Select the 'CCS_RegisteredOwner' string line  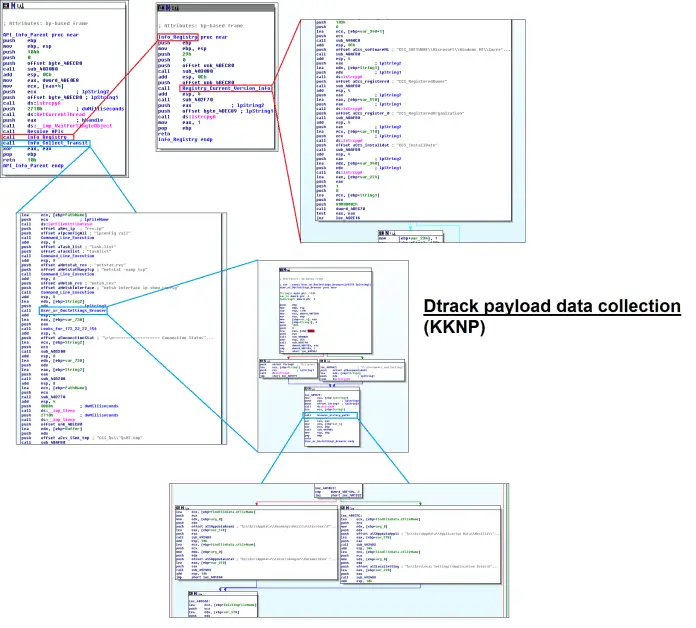tap(381, 82)
